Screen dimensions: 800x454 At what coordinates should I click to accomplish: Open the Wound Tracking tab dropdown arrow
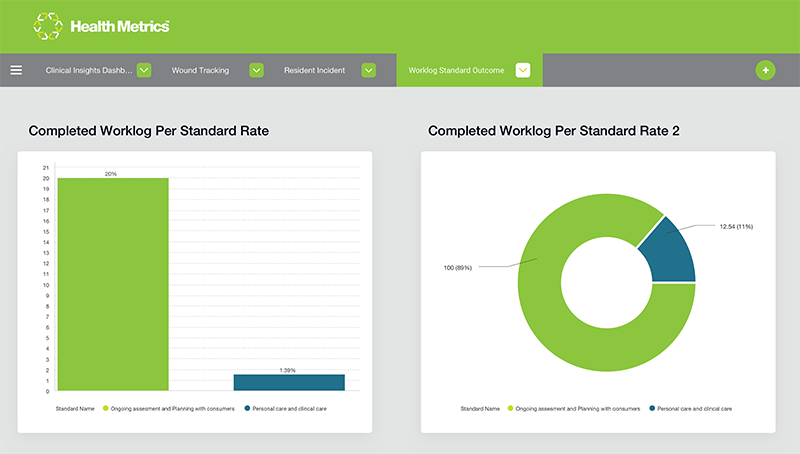256,70
